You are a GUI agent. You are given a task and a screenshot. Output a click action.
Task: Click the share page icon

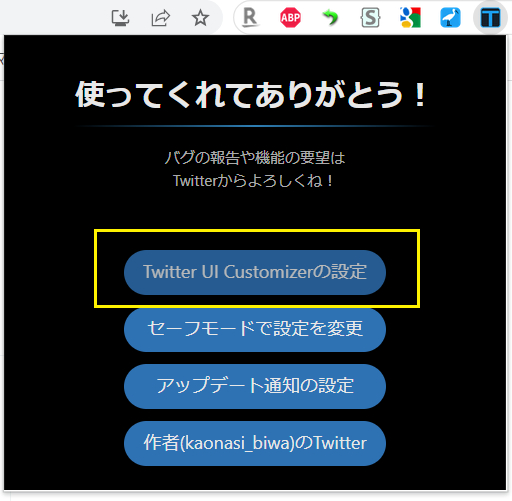click(x=161, y=18)
